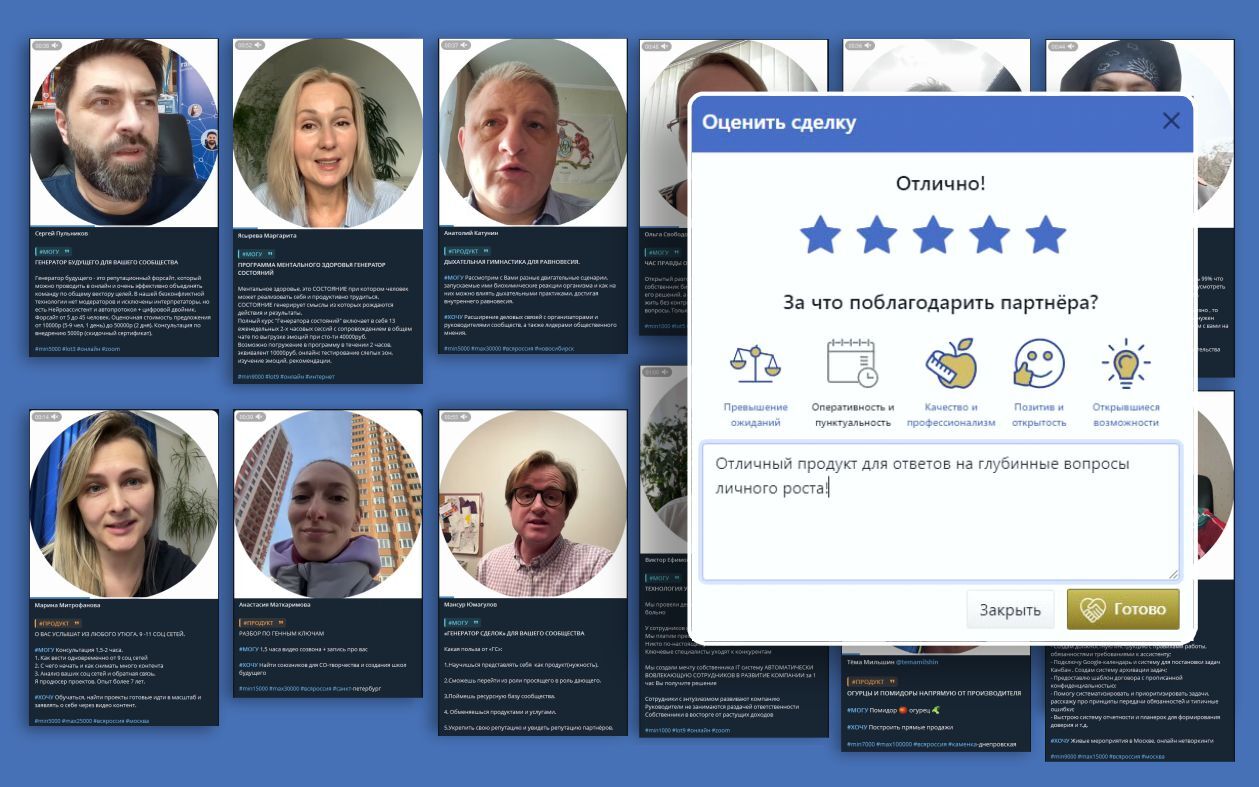Click the name "Мансур Юмагулов"

[471, 605]
